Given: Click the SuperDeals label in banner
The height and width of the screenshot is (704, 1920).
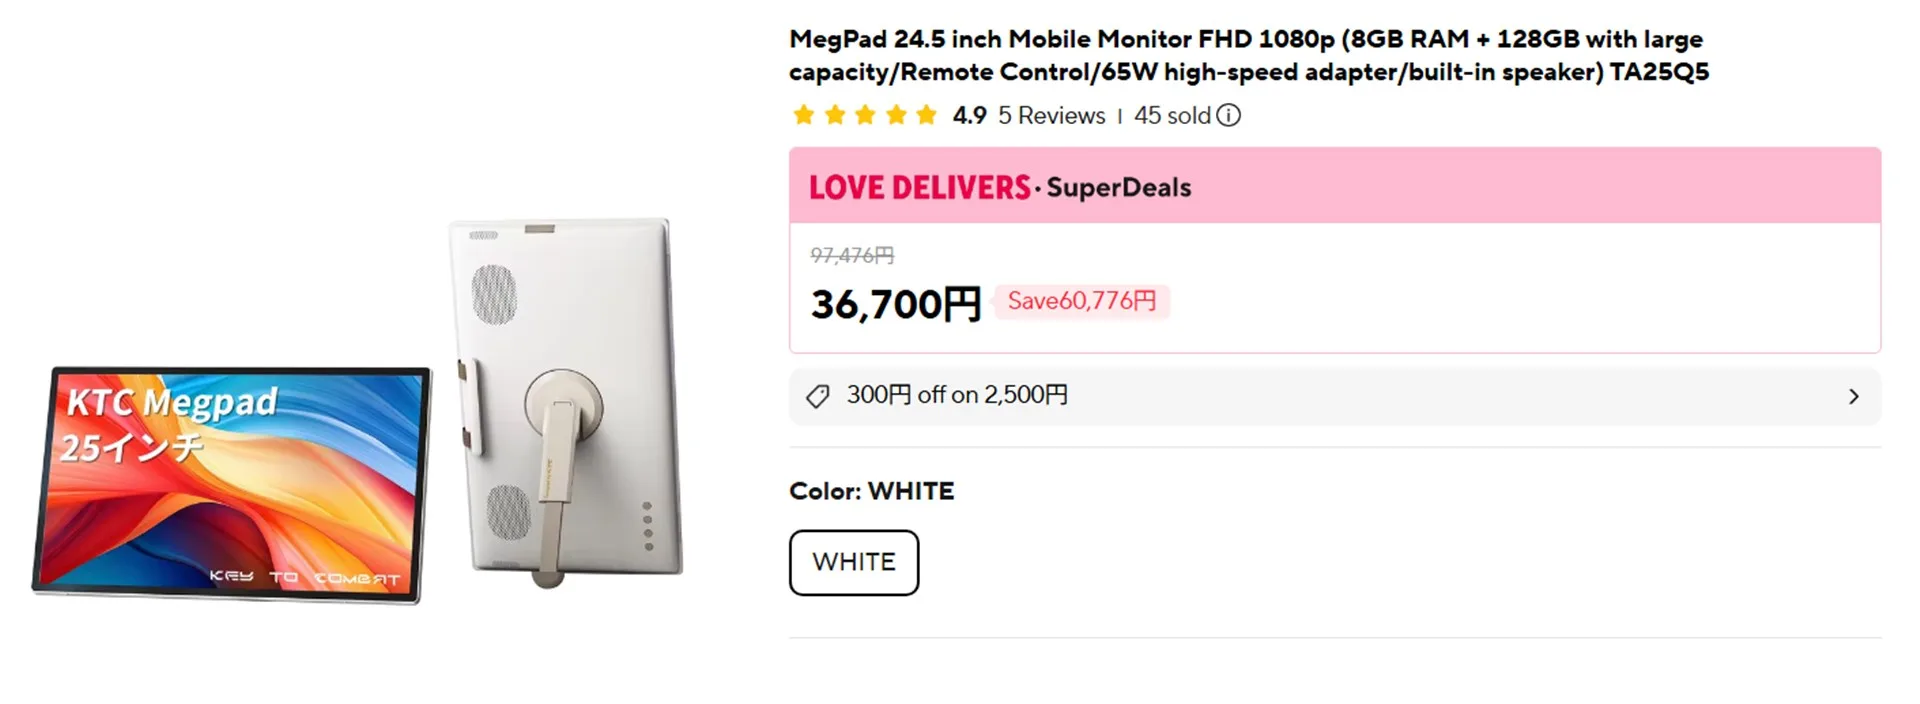Looking at the screenshot, I should (1118, 188).
